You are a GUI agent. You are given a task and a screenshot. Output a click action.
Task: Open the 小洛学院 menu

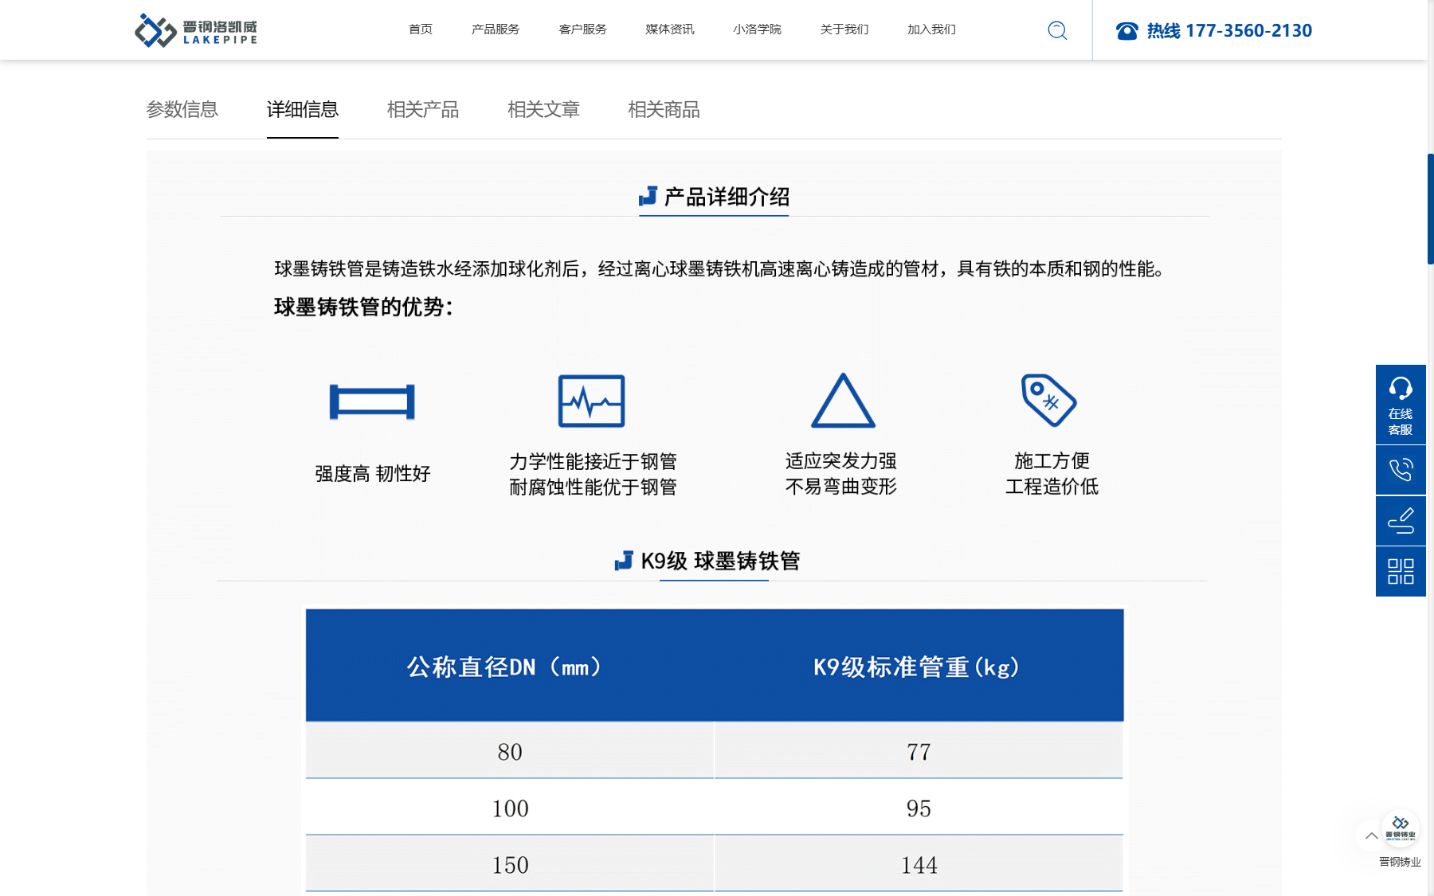[x=757, y=29]
